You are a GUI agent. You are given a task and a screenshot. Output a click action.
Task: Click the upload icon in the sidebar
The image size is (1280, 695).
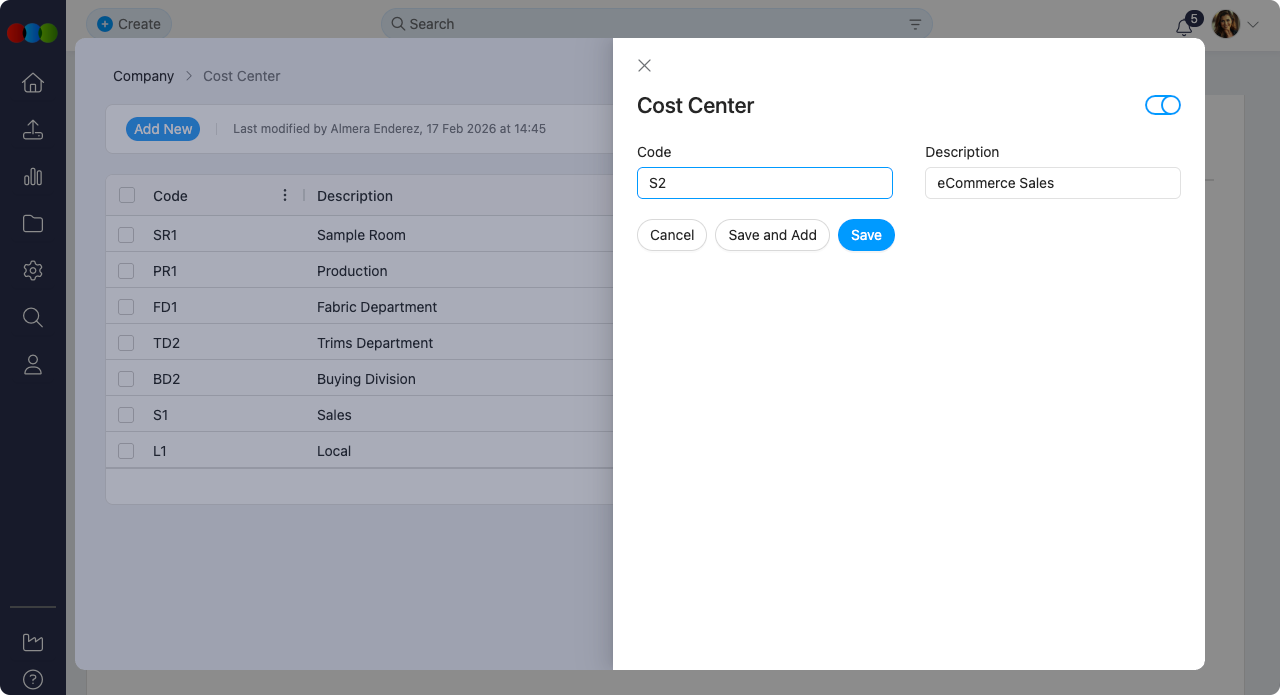click(33, 130)
